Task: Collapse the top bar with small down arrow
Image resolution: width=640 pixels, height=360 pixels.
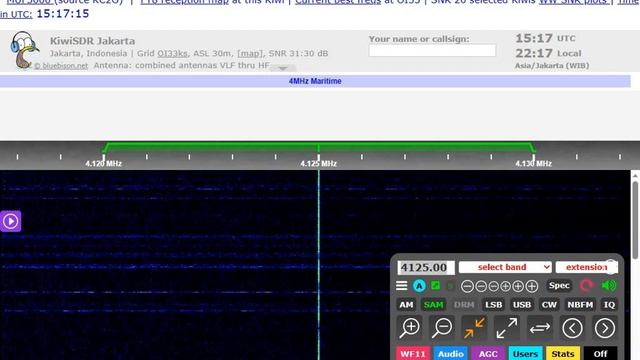Action: (x=282, y=68)
